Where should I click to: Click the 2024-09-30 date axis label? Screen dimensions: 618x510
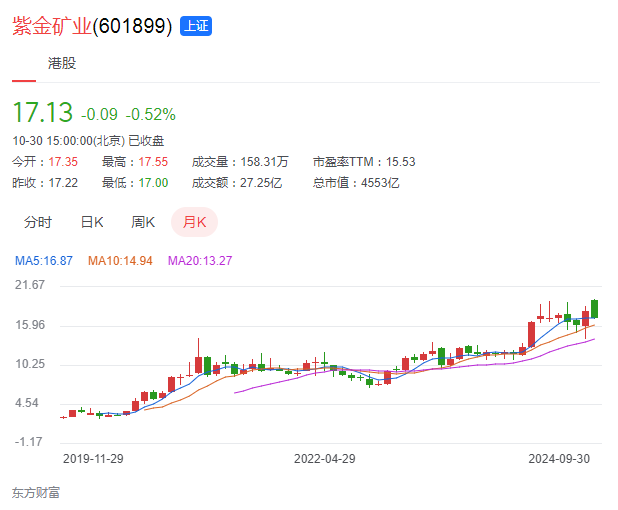point(559,459)
